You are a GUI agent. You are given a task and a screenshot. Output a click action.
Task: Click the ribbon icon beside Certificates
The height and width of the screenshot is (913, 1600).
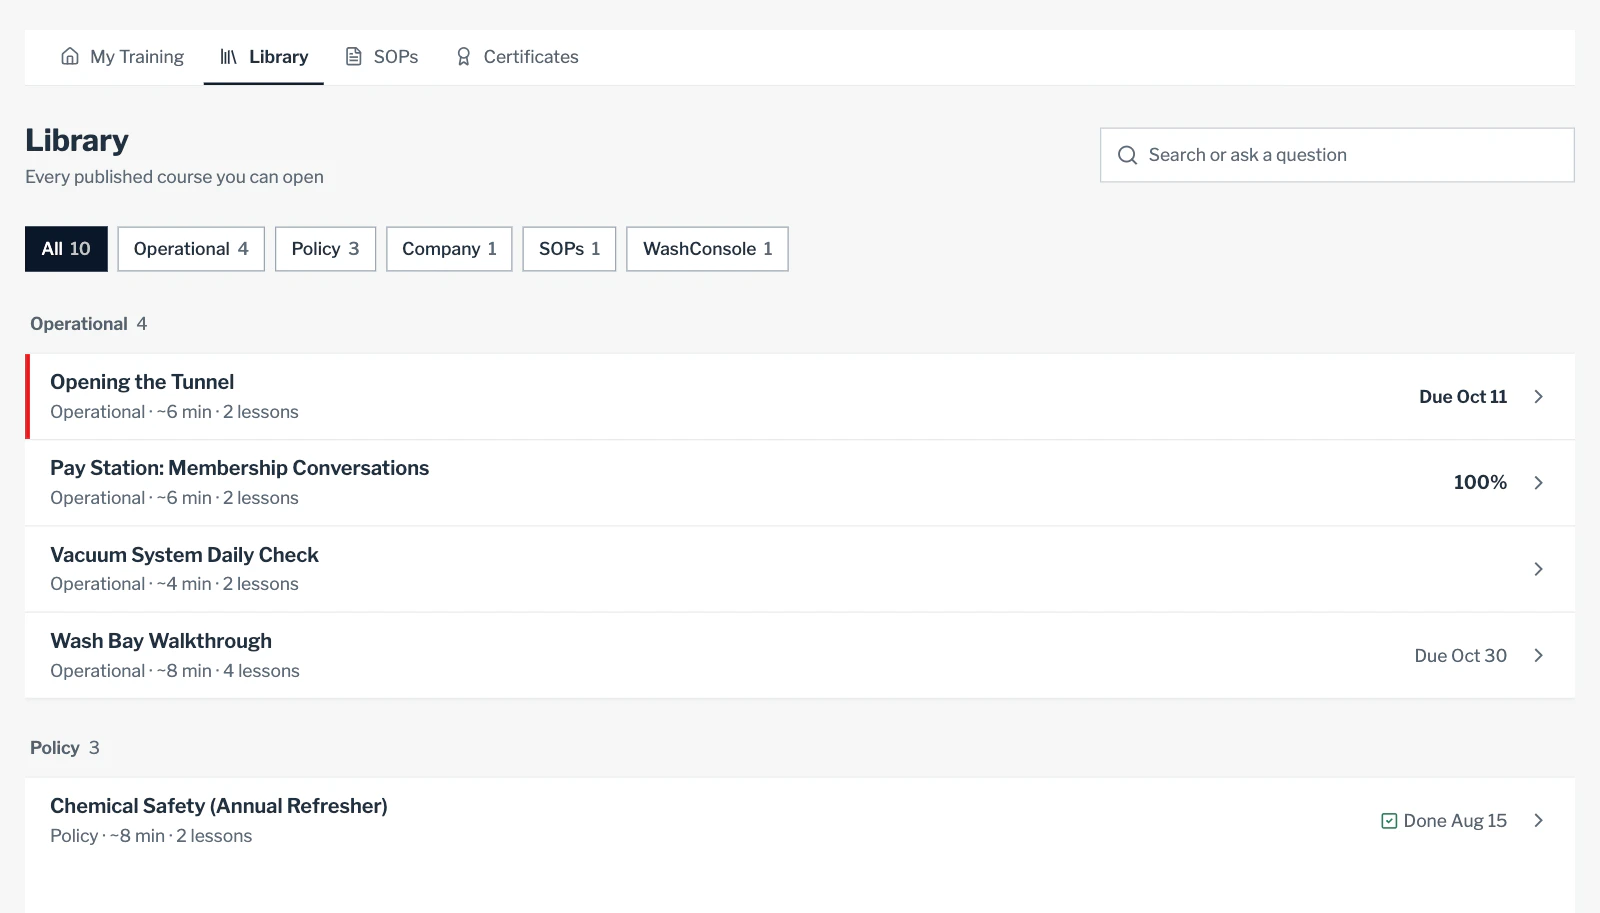tap(463, 57)
